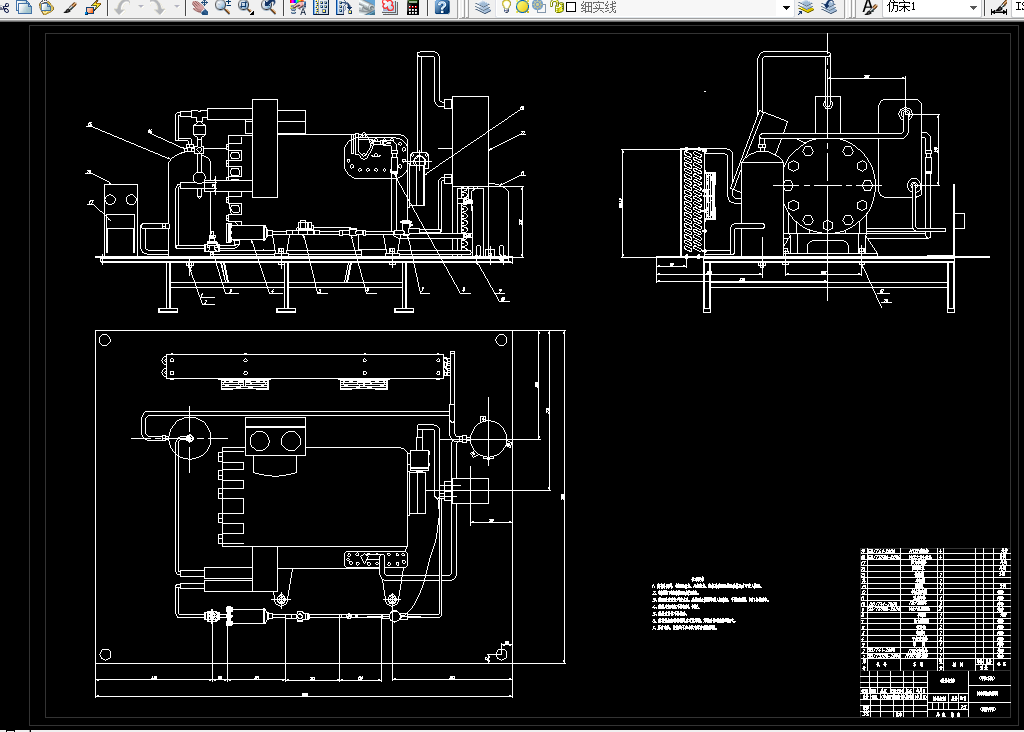1024x732 pixels.
Task: Open the undo history dropdown arrow
Action: tap(140, 7)
